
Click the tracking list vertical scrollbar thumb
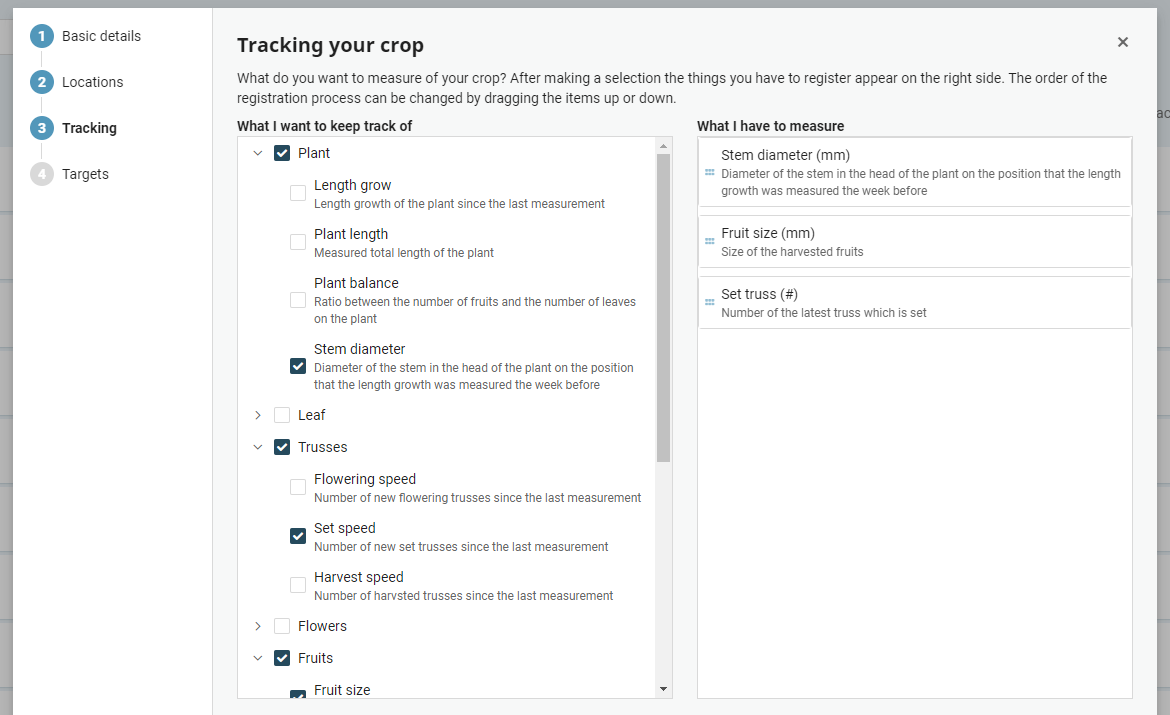(663, 308)
